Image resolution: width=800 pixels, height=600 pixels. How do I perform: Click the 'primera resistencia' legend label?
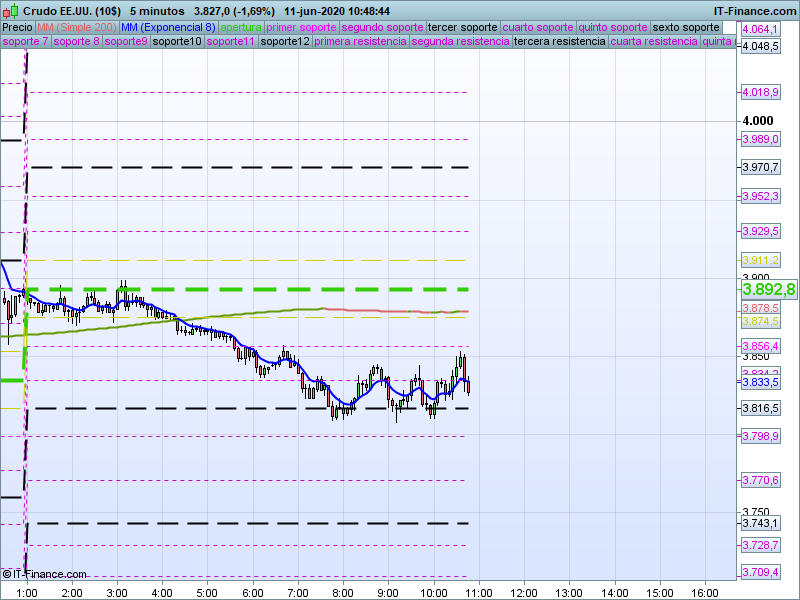[360, 42]
